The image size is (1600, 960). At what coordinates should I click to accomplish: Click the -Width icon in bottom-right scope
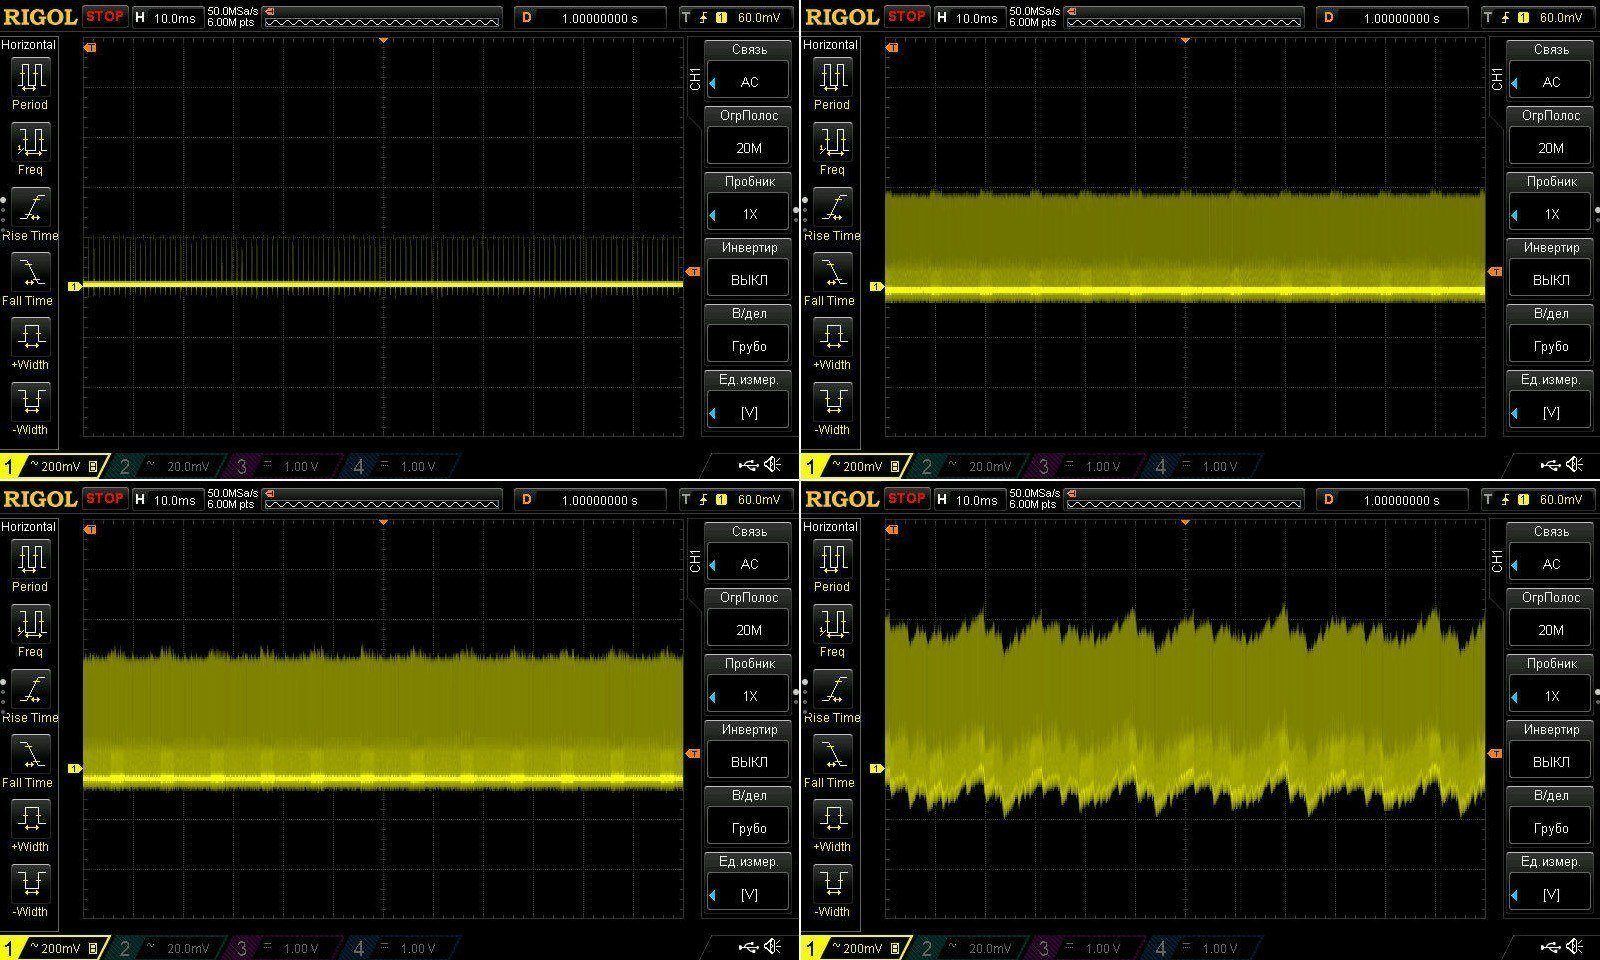(x=832, y=883)
